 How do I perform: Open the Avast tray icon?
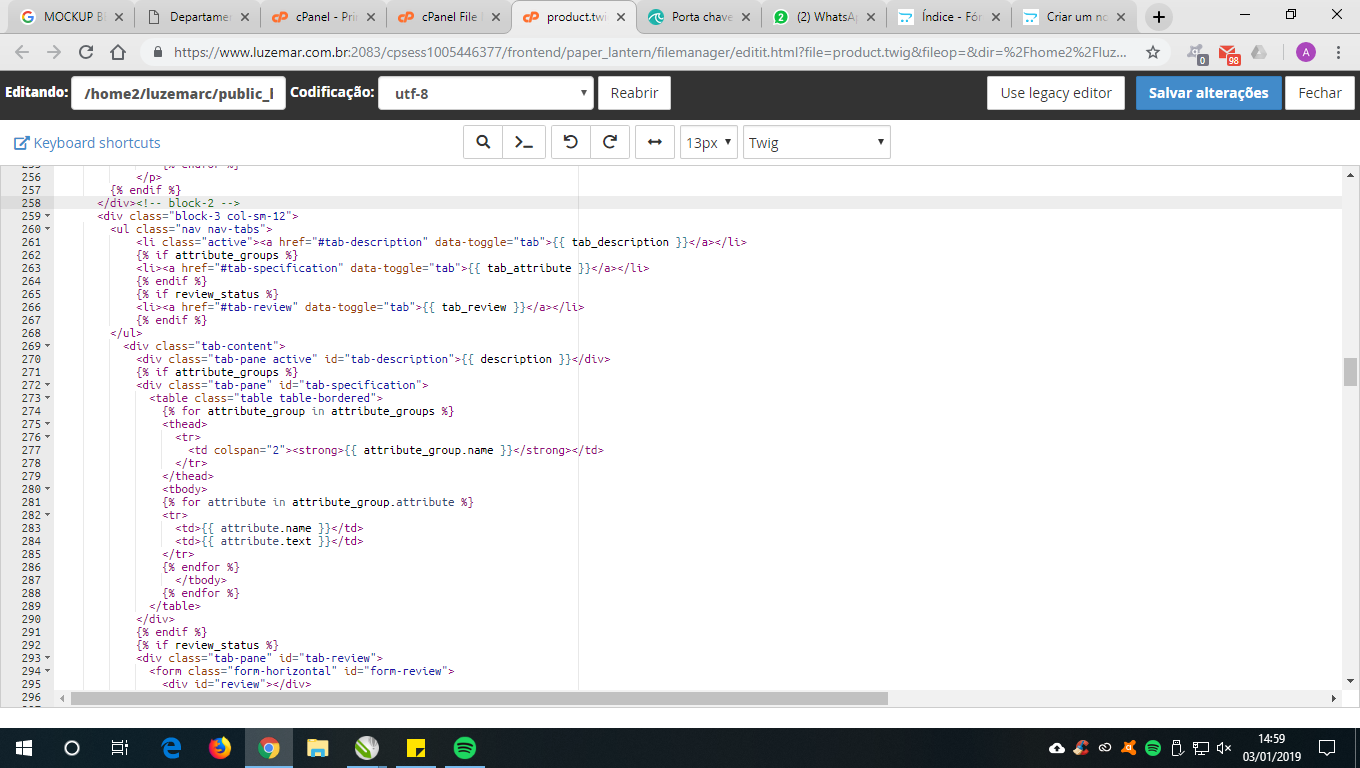[x=1128, y=747]
